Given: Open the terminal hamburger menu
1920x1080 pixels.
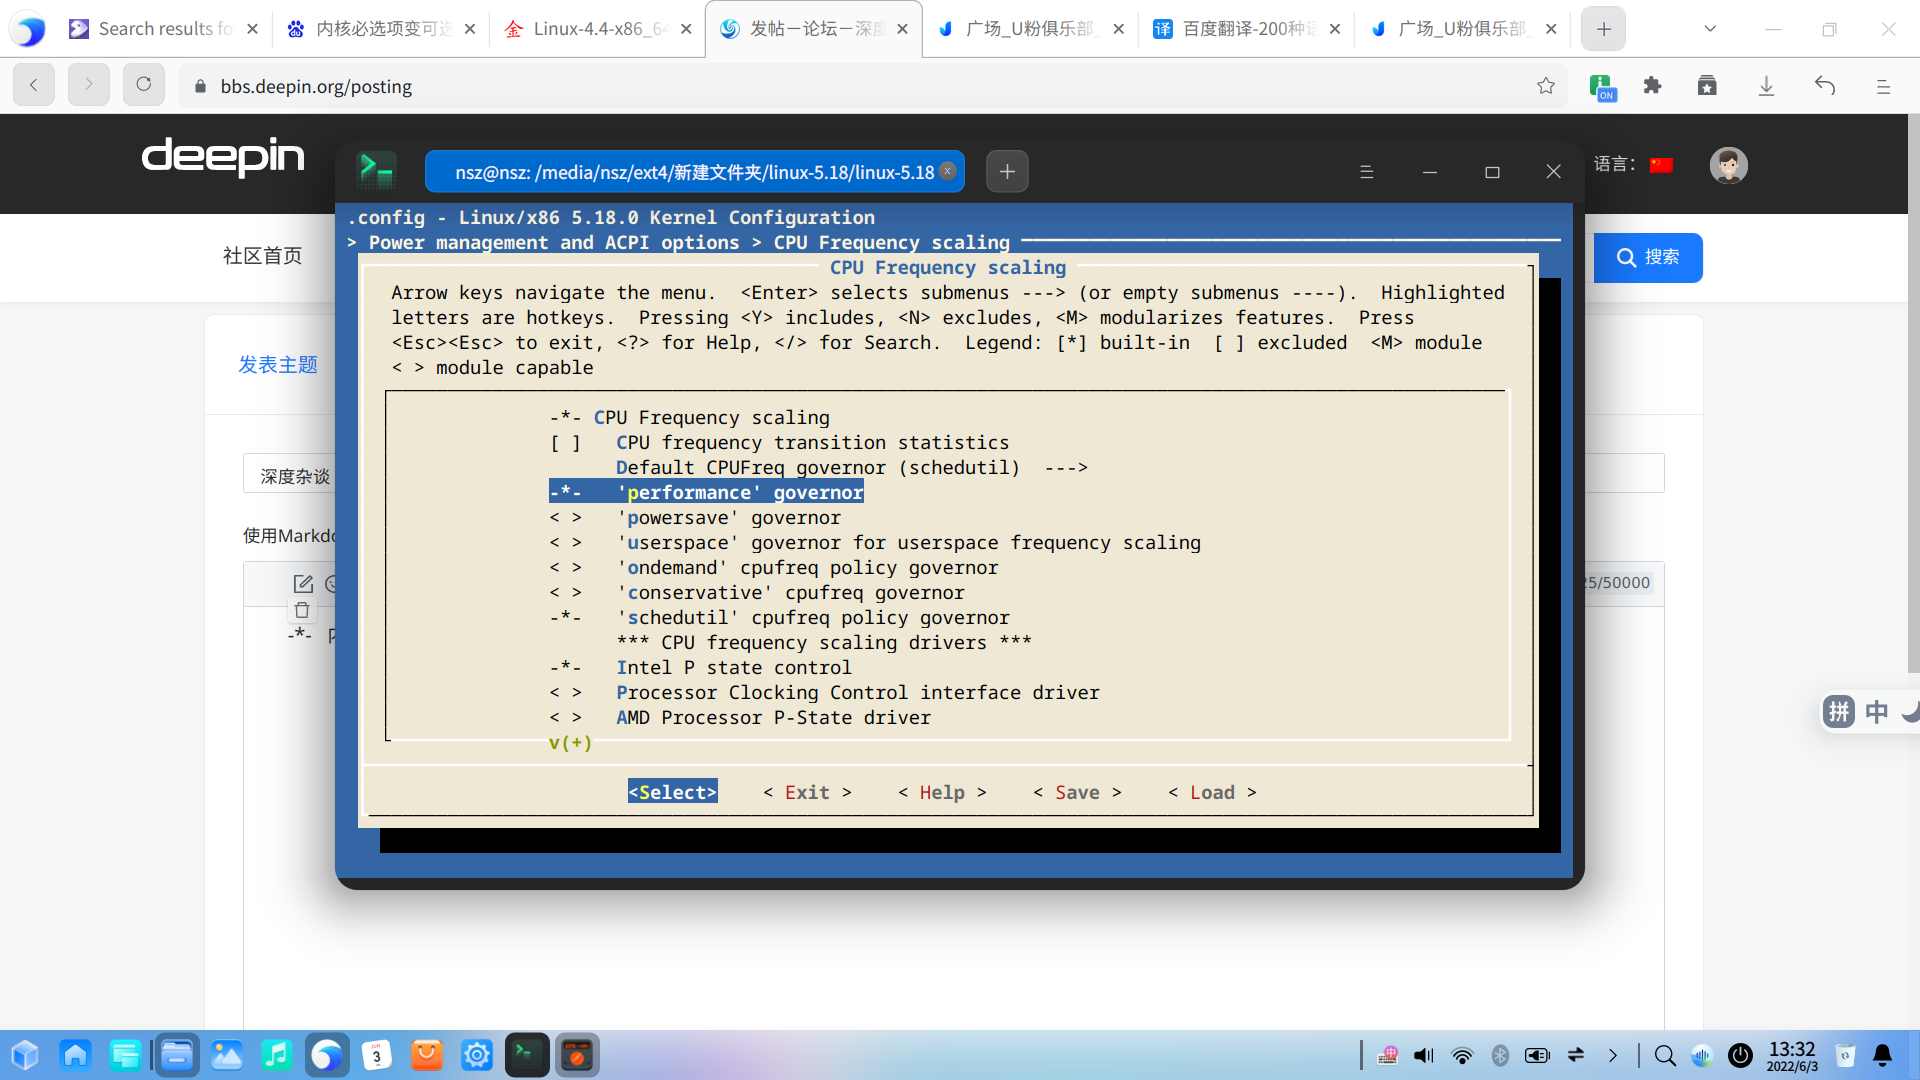Looking at the screenshot, I should [x=1366, y=172].
